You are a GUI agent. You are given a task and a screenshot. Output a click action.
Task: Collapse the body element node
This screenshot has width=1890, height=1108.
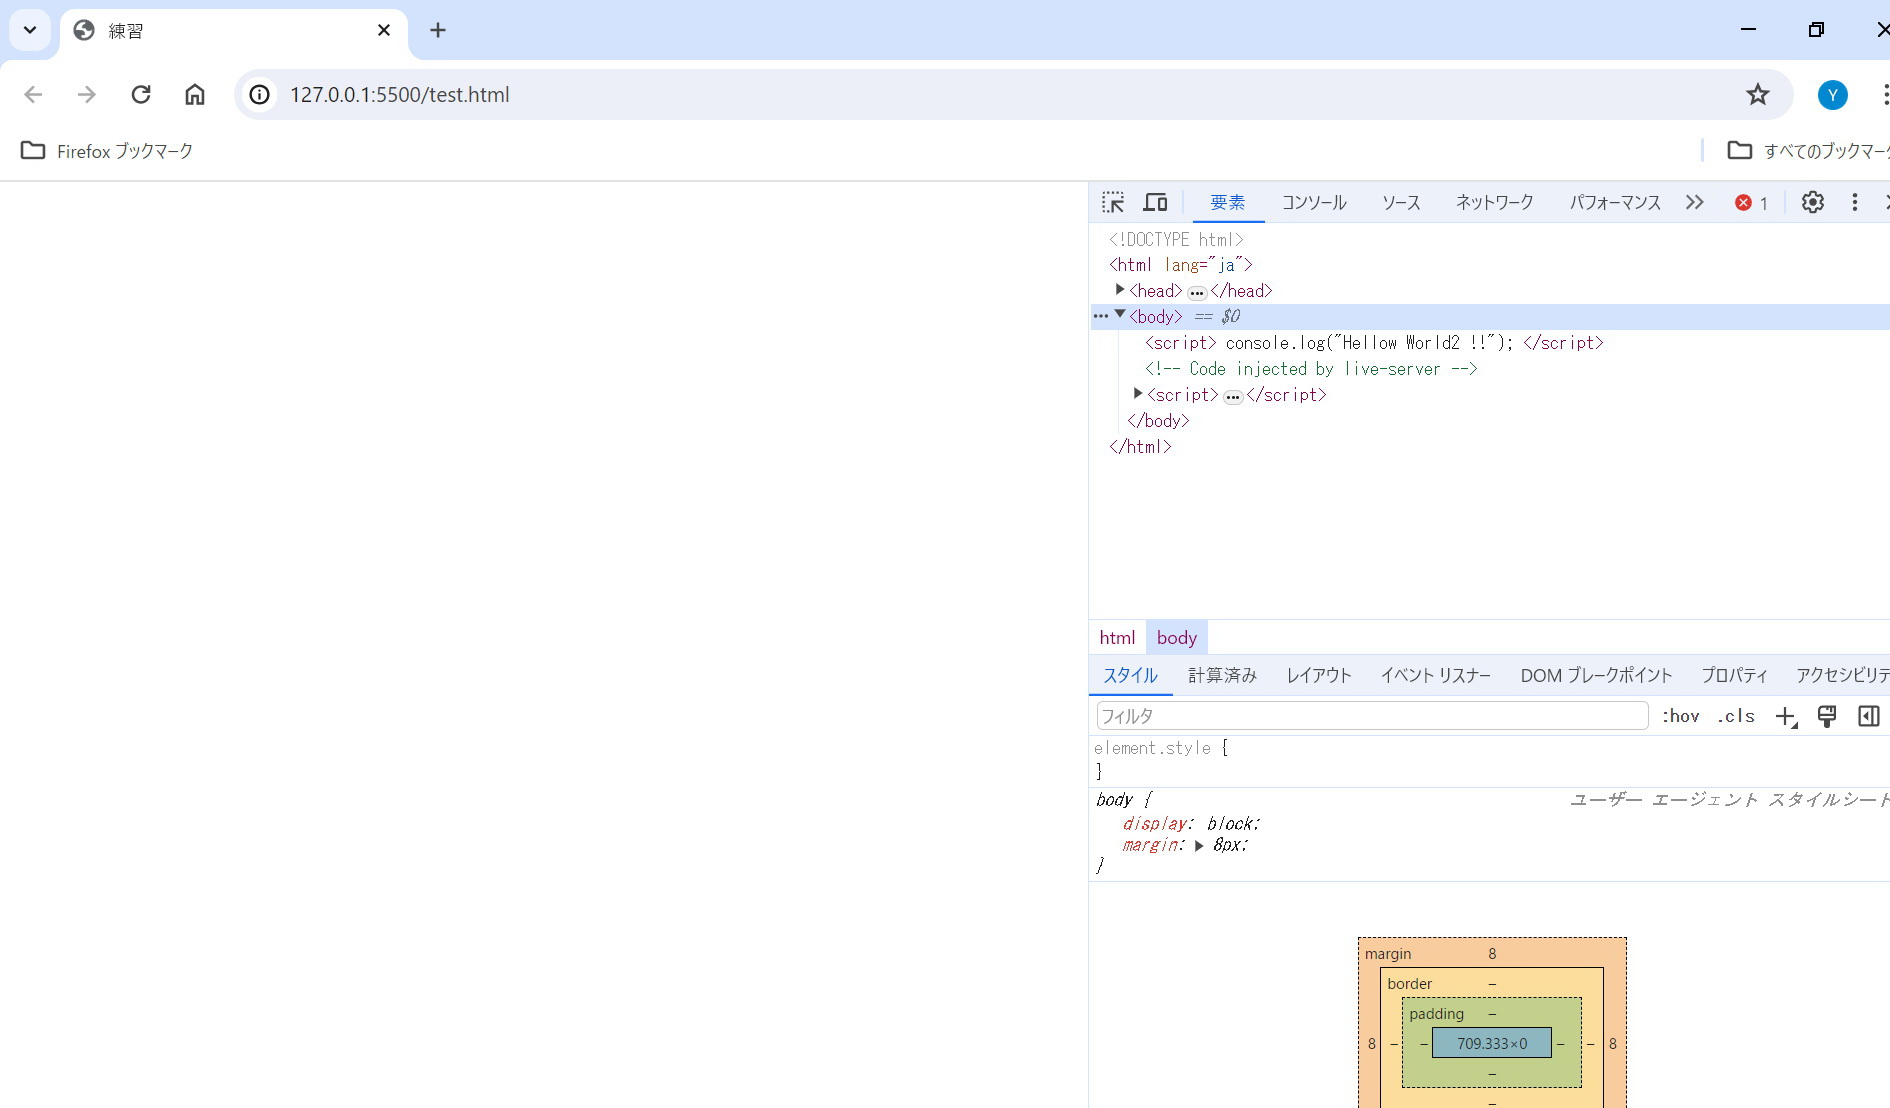[x=1120, y=315]
